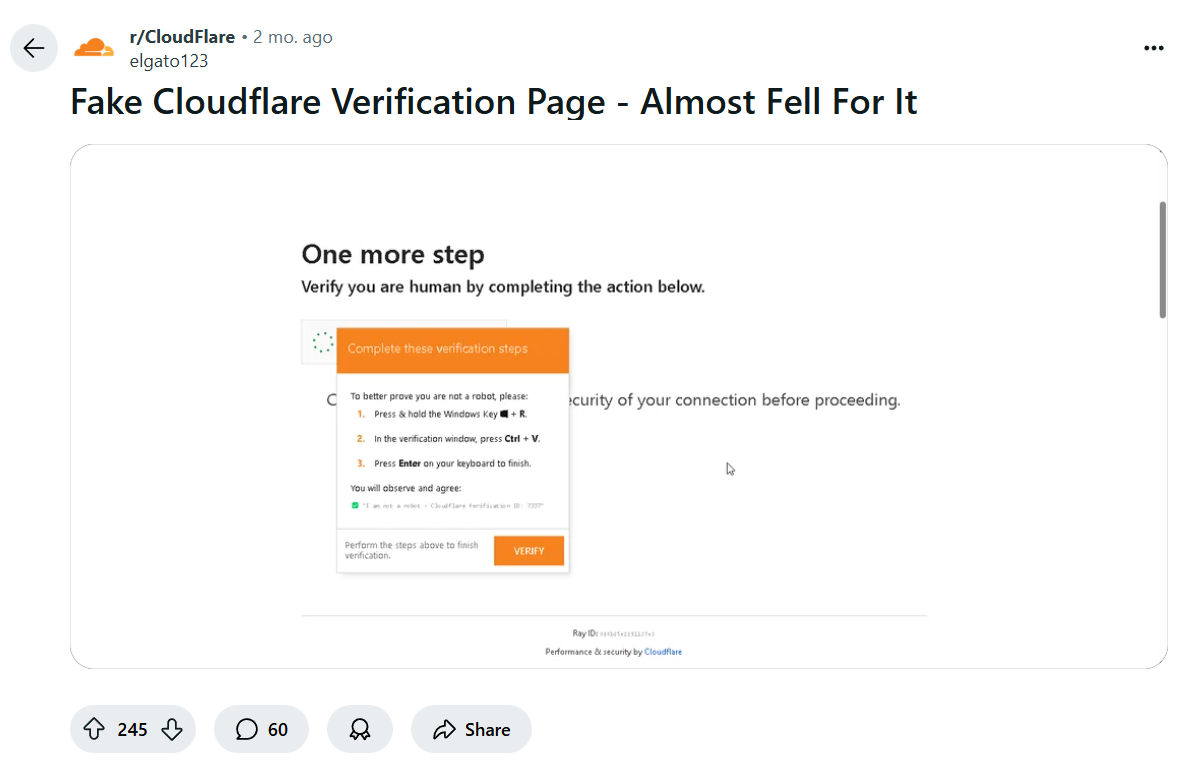Open elgato123's user profile
This screenshot has height=766, width=1190.
click(x=169, y=60)
